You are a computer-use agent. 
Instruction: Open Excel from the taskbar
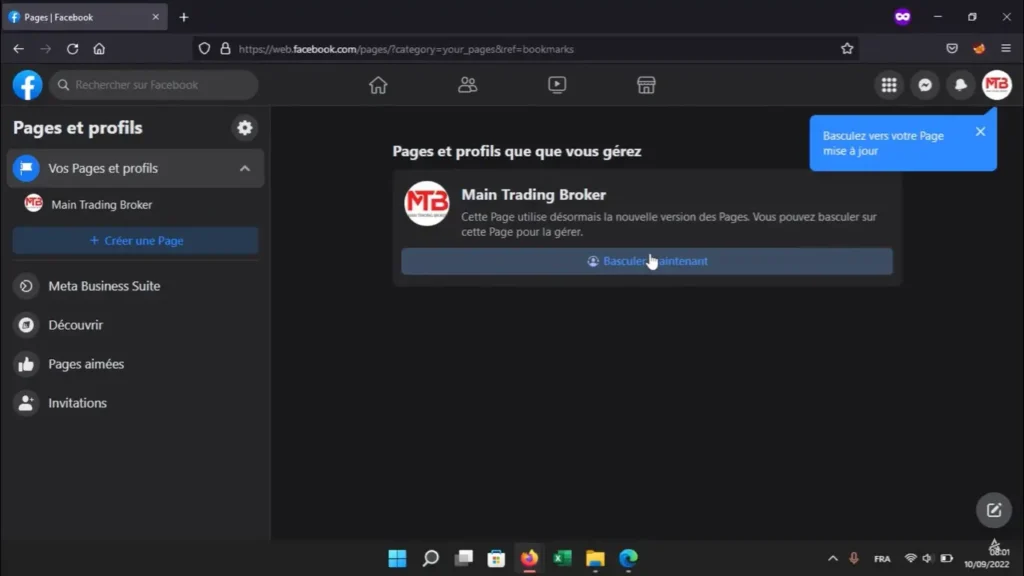562,558
